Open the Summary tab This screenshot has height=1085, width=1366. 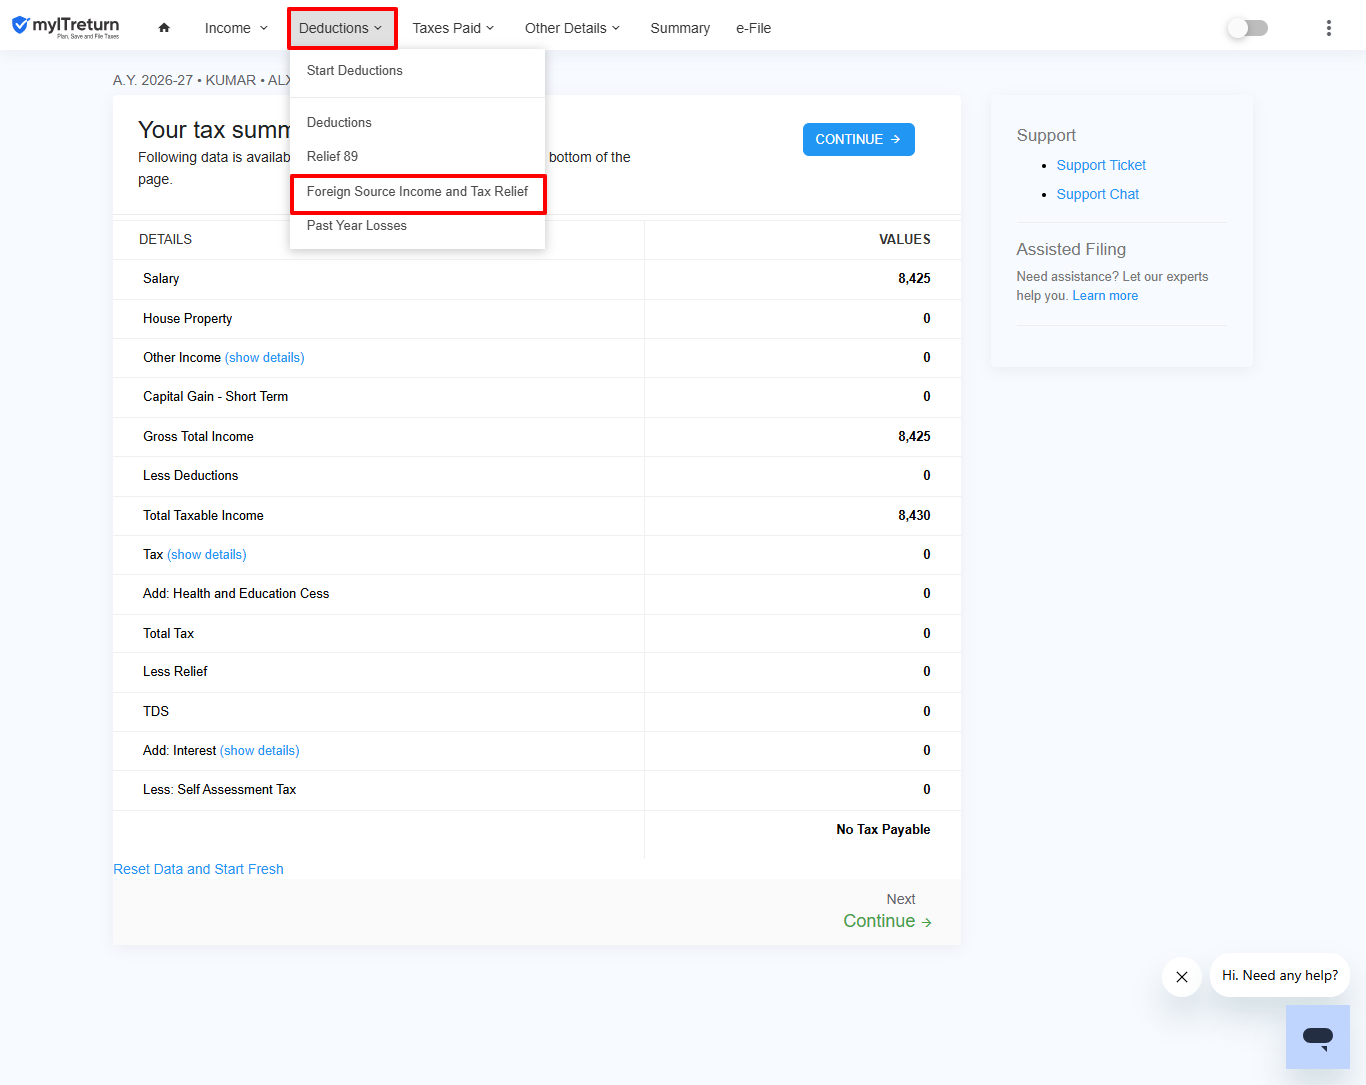click(x=680, y=28)
